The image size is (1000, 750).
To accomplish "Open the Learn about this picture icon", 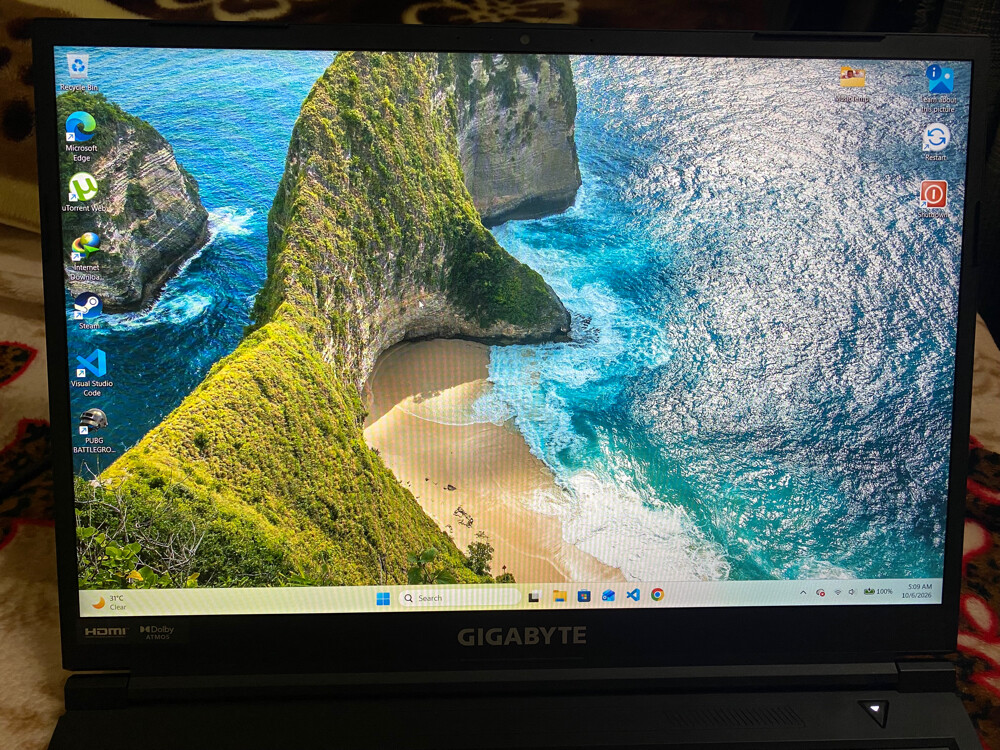I will click(x=939, y=88).
